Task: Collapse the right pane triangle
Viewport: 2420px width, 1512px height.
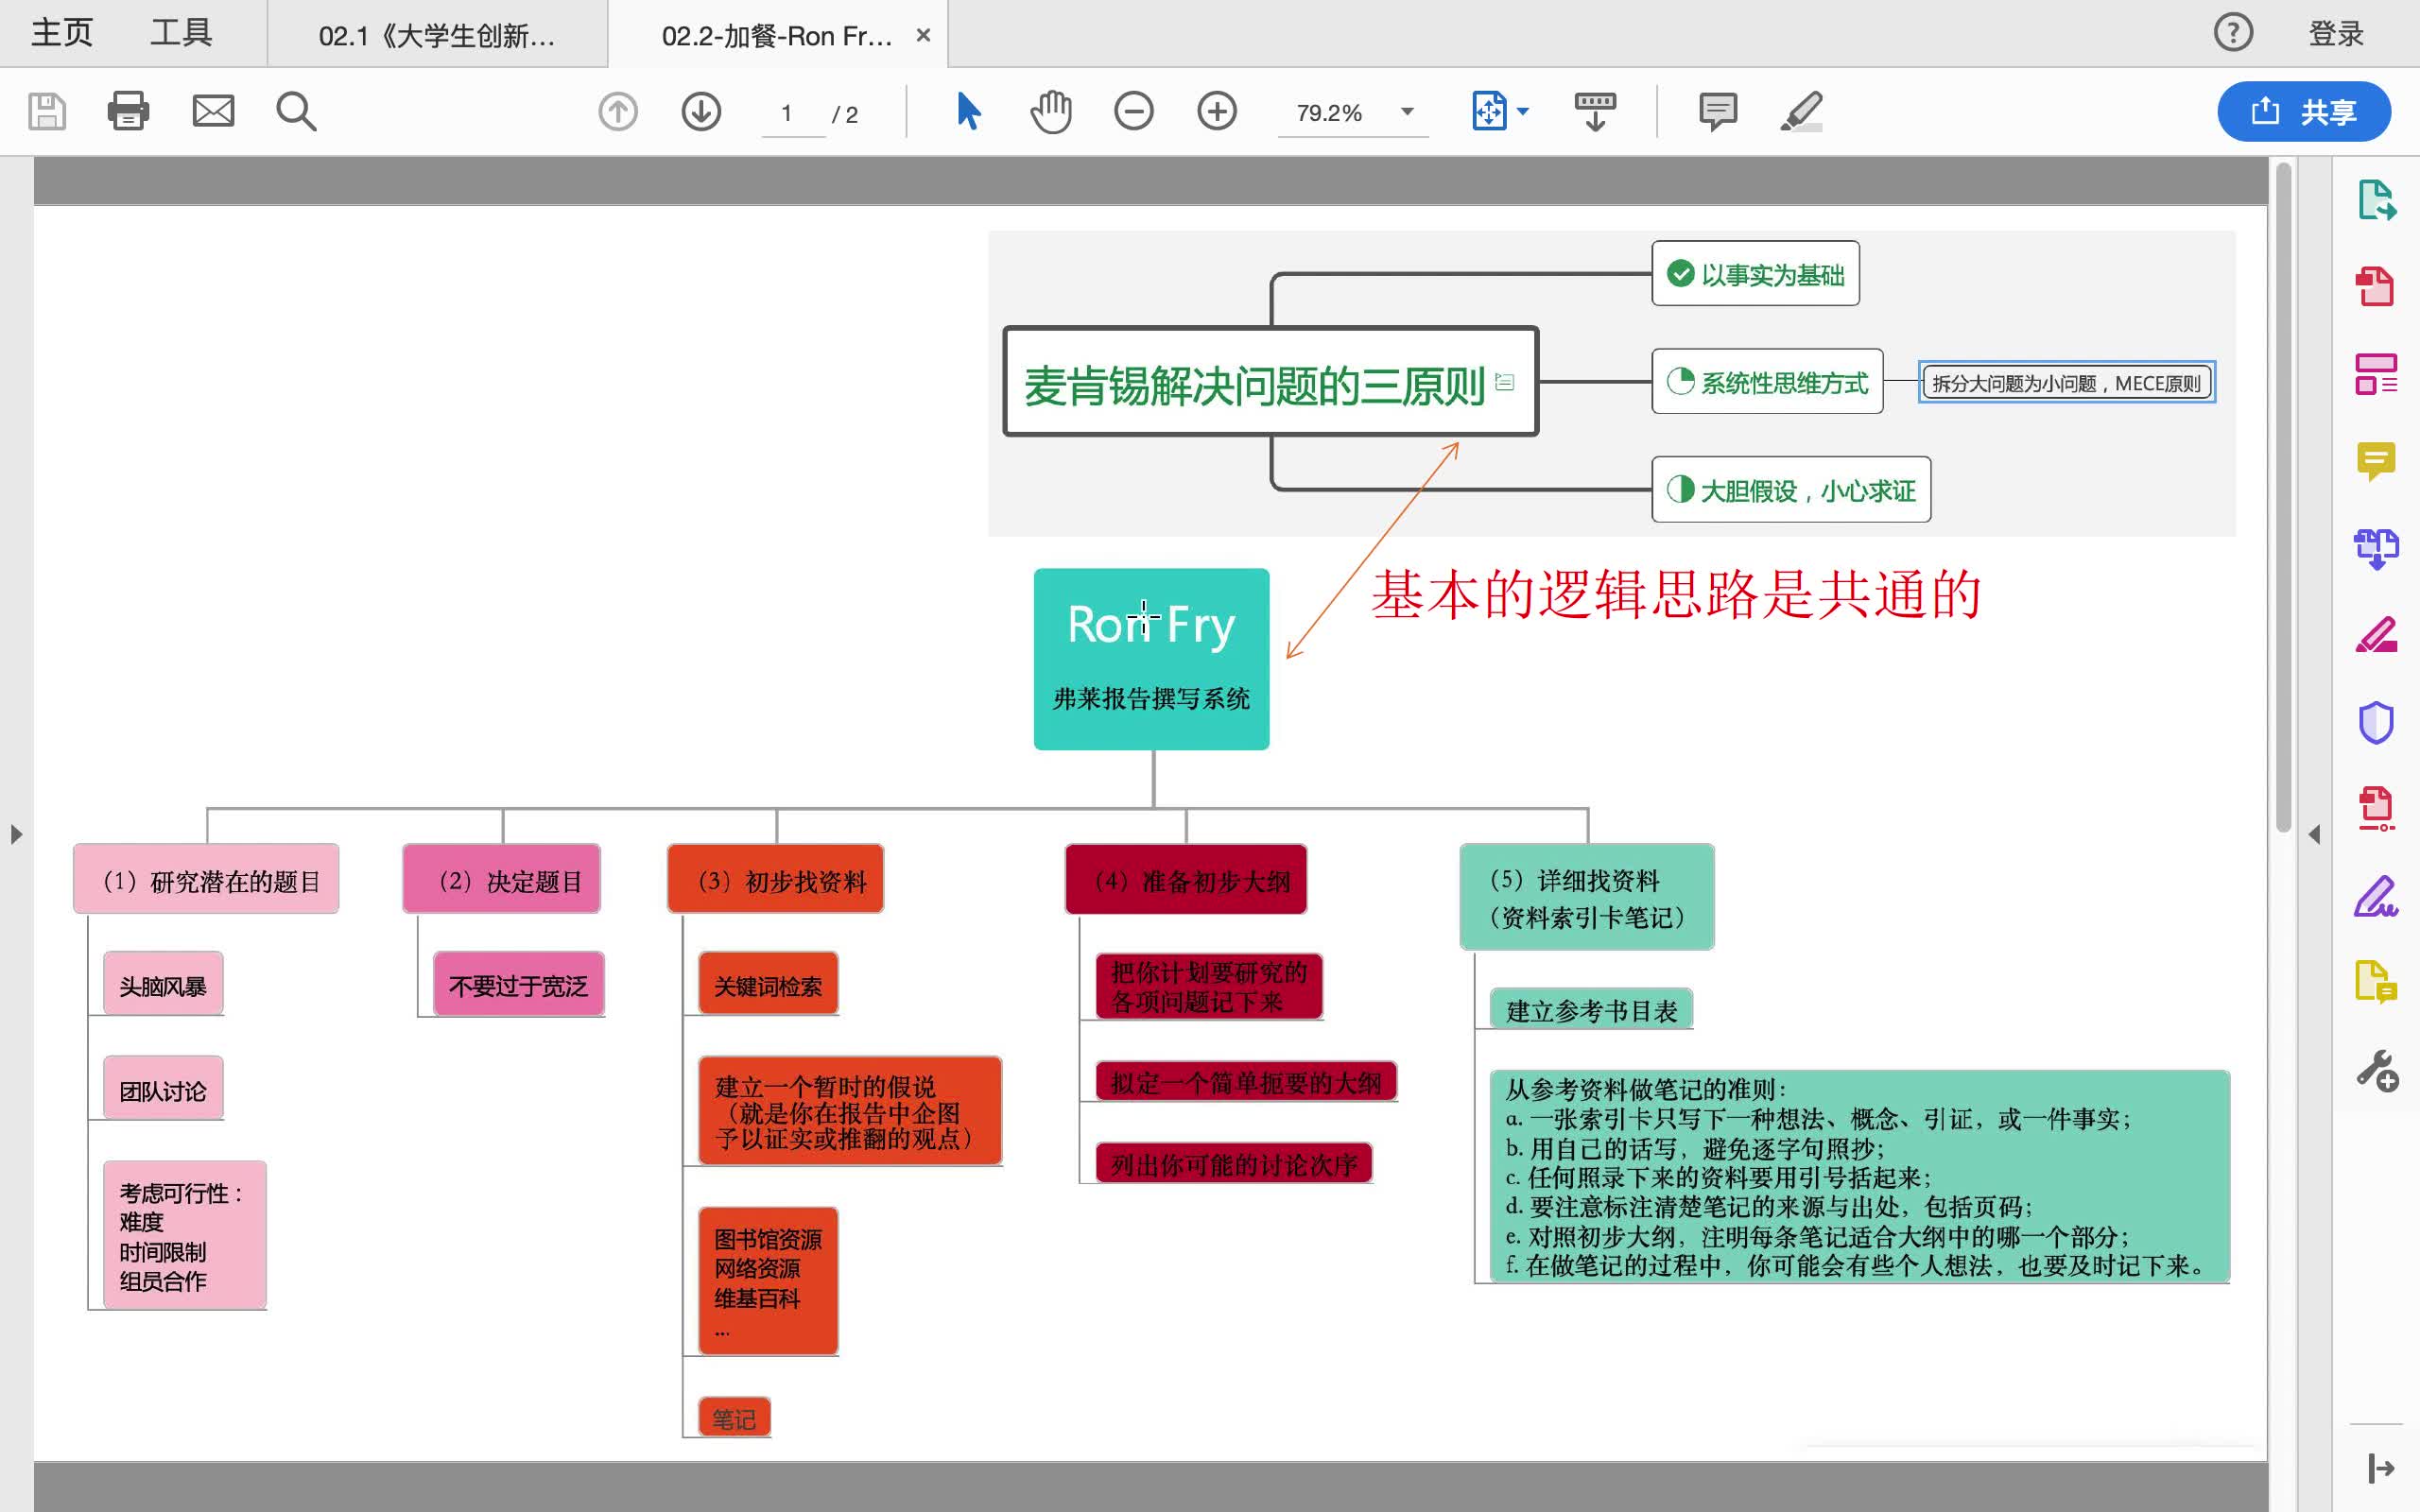Action: click(x=2314, y=834)
